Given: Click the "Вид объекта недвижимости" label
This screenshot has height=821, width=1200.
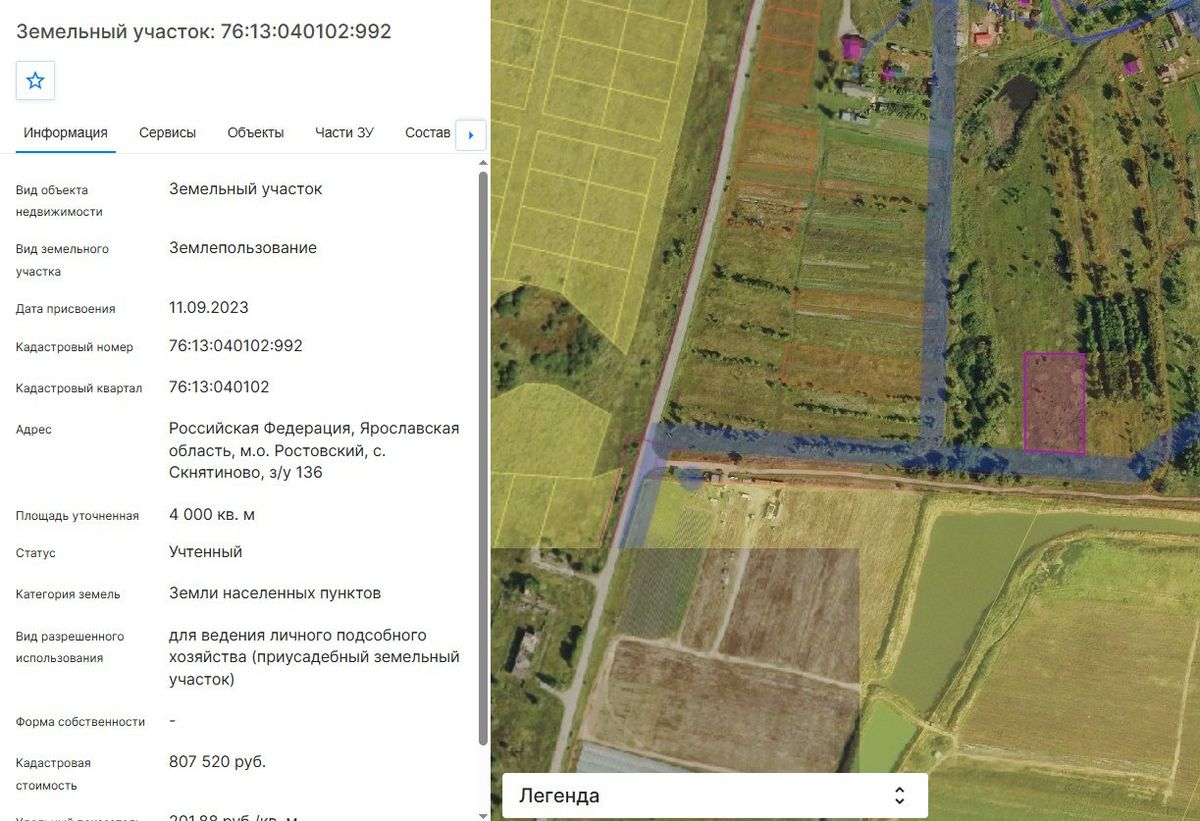Looking at the screenshot, I should click(59, 201).
